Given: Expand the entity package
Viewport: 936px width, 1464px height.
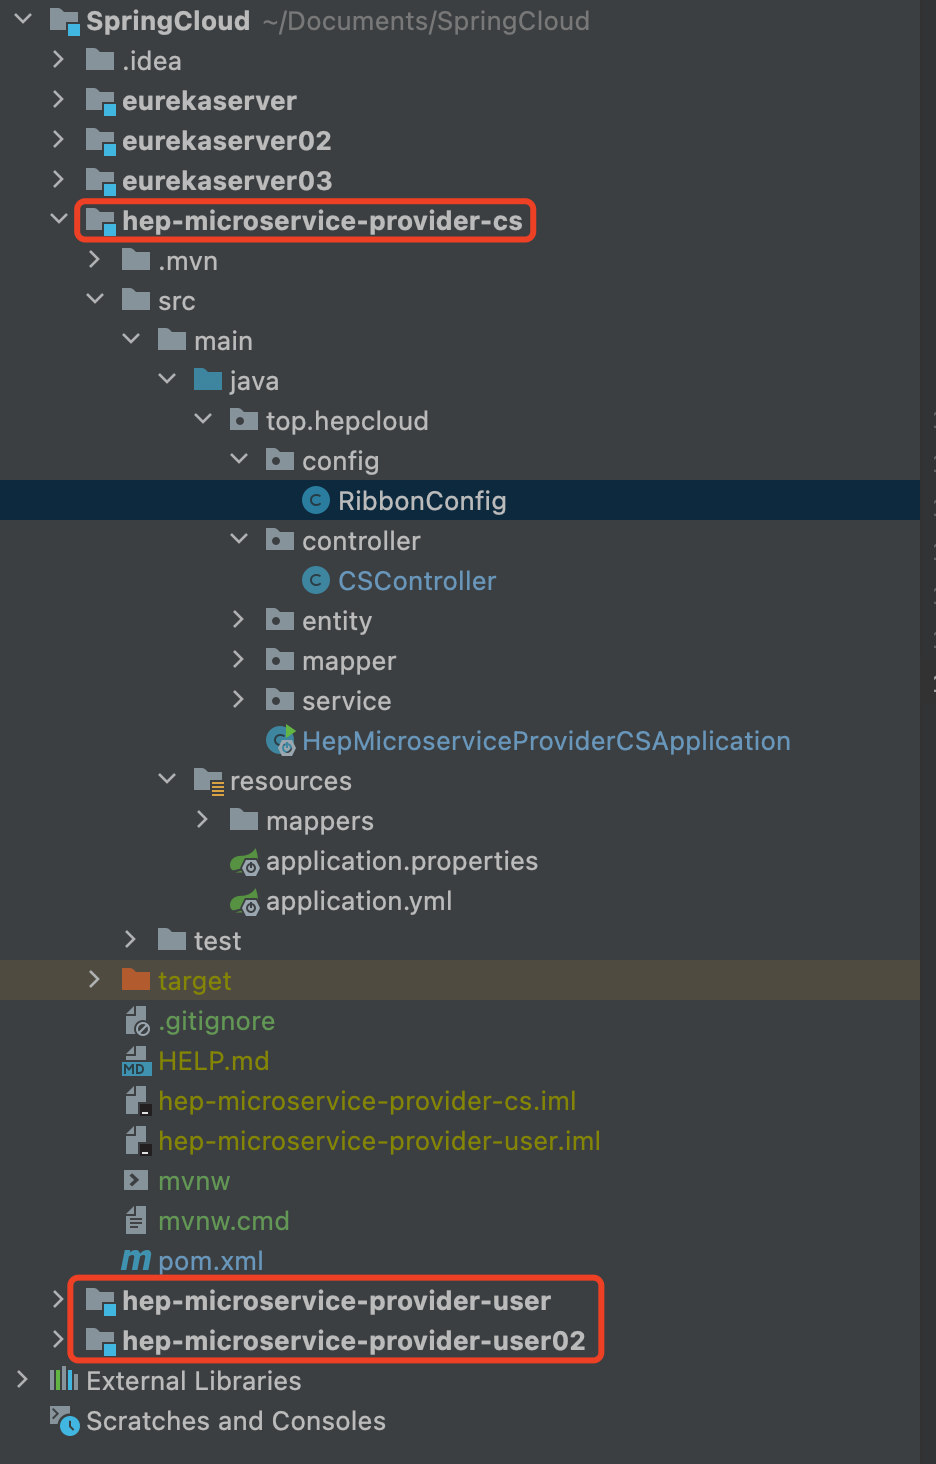Looking at the screenshot, I should [x=238, y=620].
